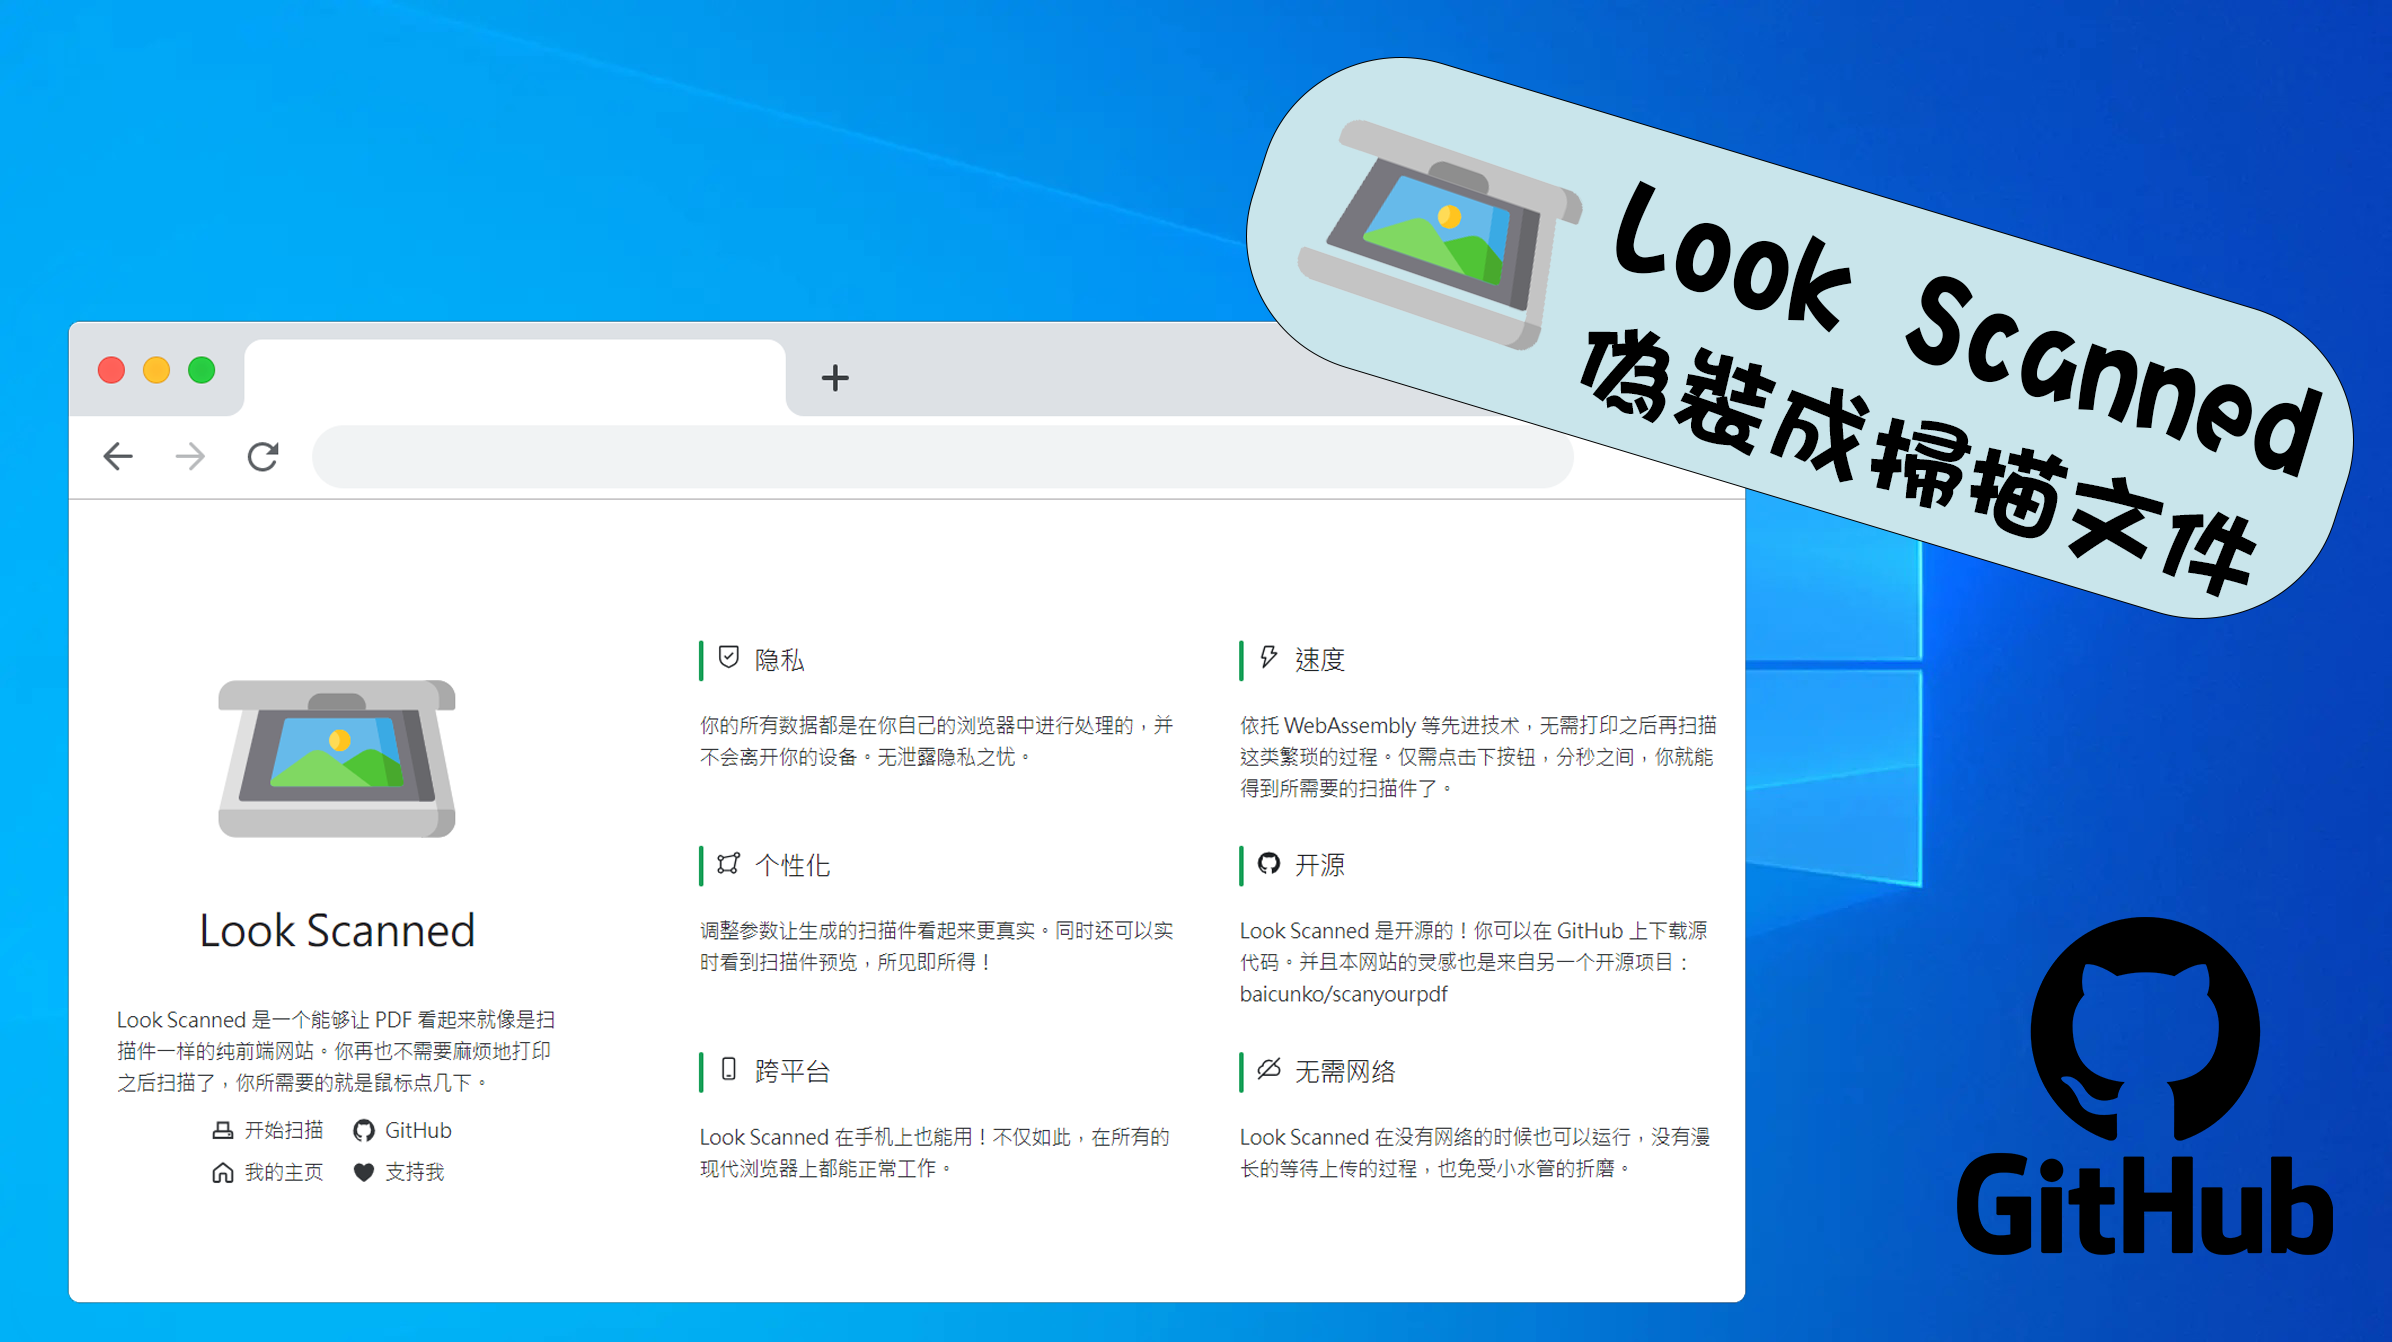
Task: Click the browser forward arrow
Action: tap(190, 457)
